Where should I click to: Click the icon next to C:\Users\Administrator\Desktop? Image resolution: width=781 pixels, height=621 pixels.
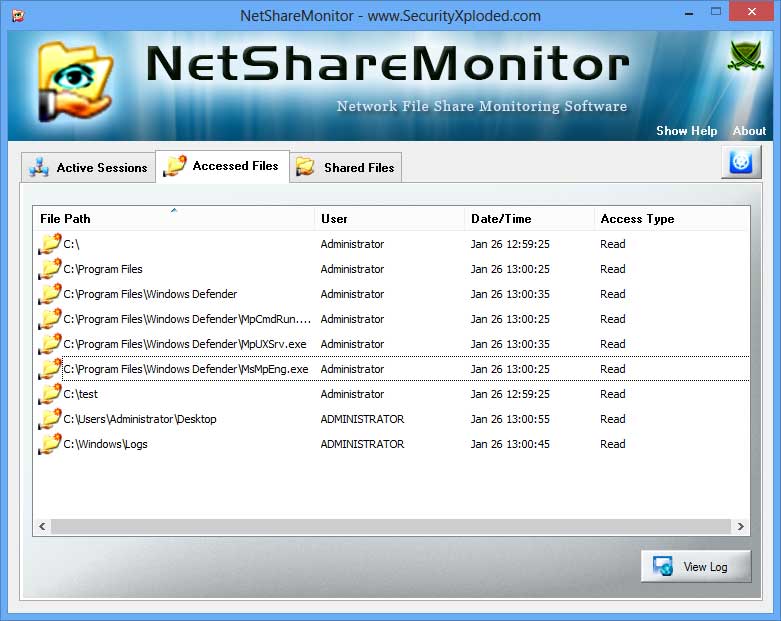pos(49,419)
